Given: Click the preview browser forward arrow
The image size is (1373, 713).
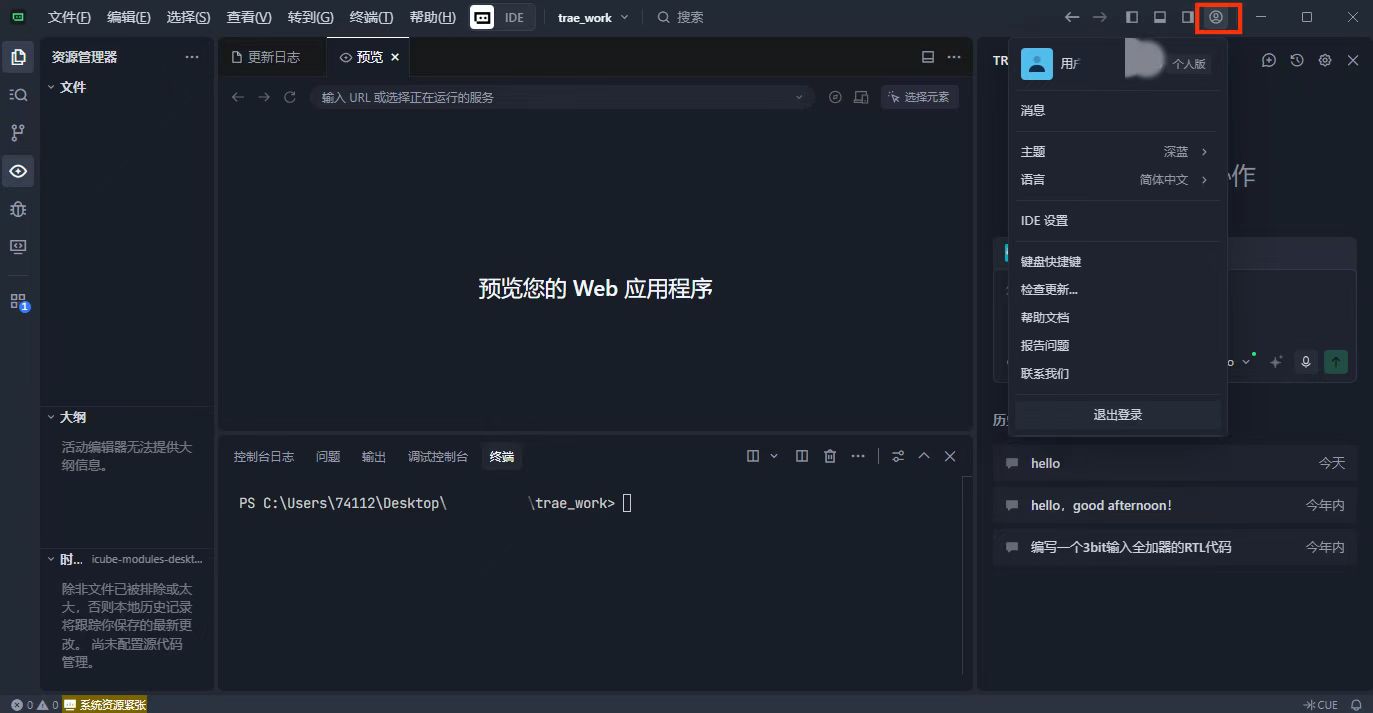Looking at the screenshot, I should point(264,97).
